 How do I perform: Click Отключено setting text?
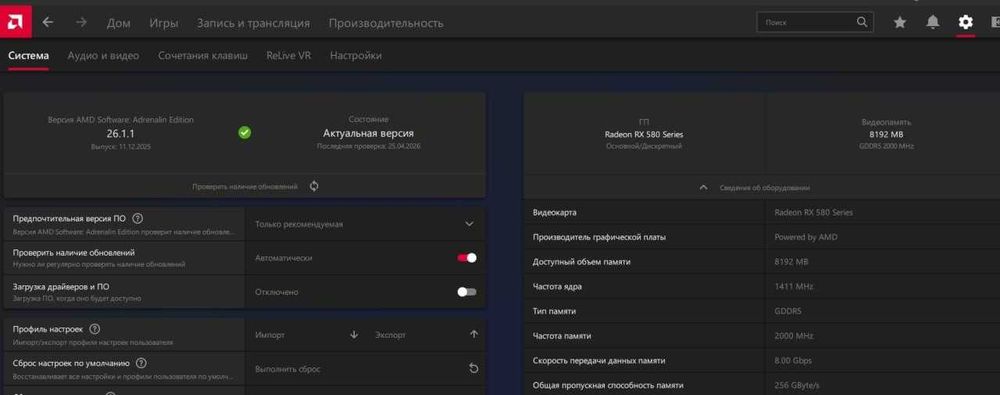coord(276,292)
